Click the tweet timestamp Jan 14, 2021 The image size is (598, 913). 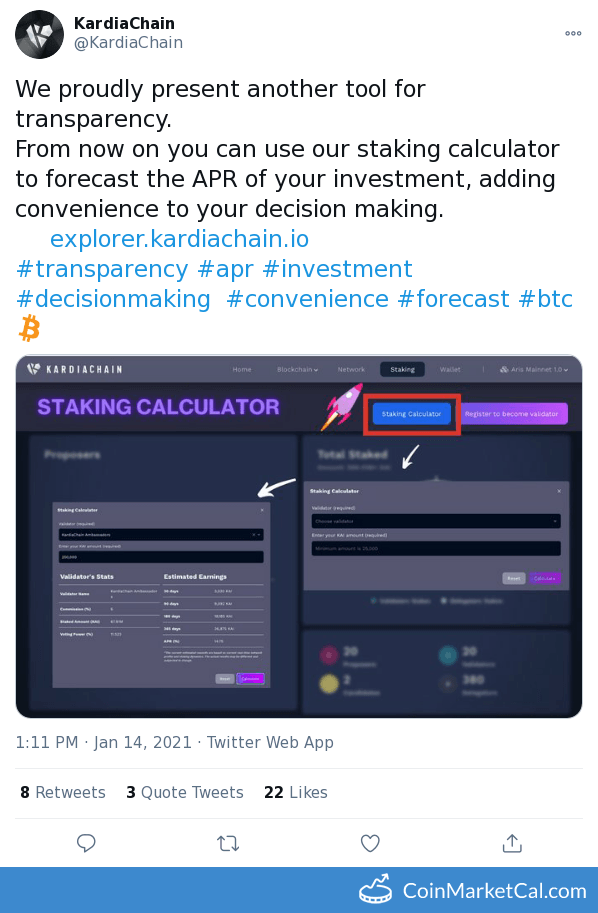click(x=143, y=742)
